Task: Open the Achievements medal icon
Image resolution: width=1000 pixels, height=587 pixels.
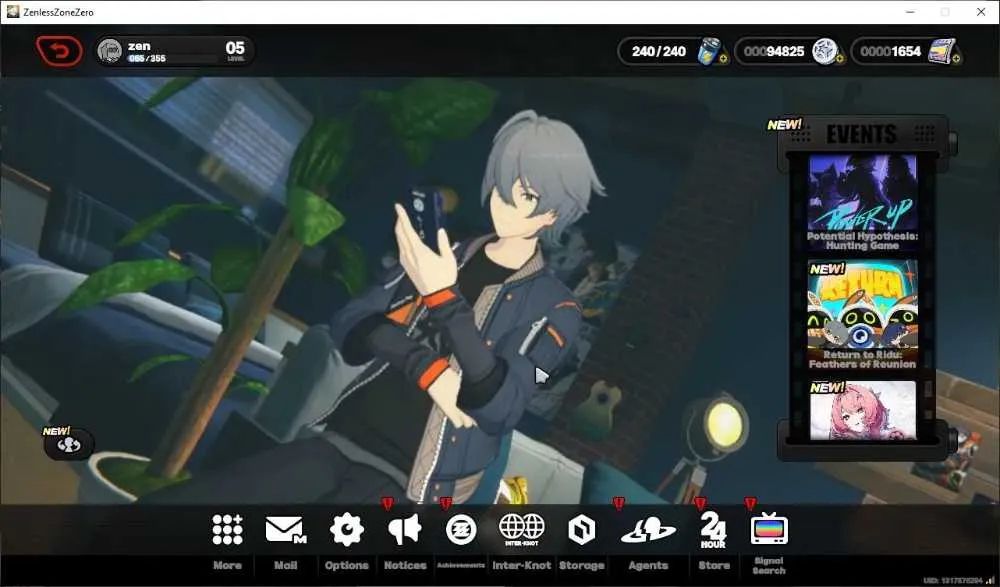Action: (461, 530)
